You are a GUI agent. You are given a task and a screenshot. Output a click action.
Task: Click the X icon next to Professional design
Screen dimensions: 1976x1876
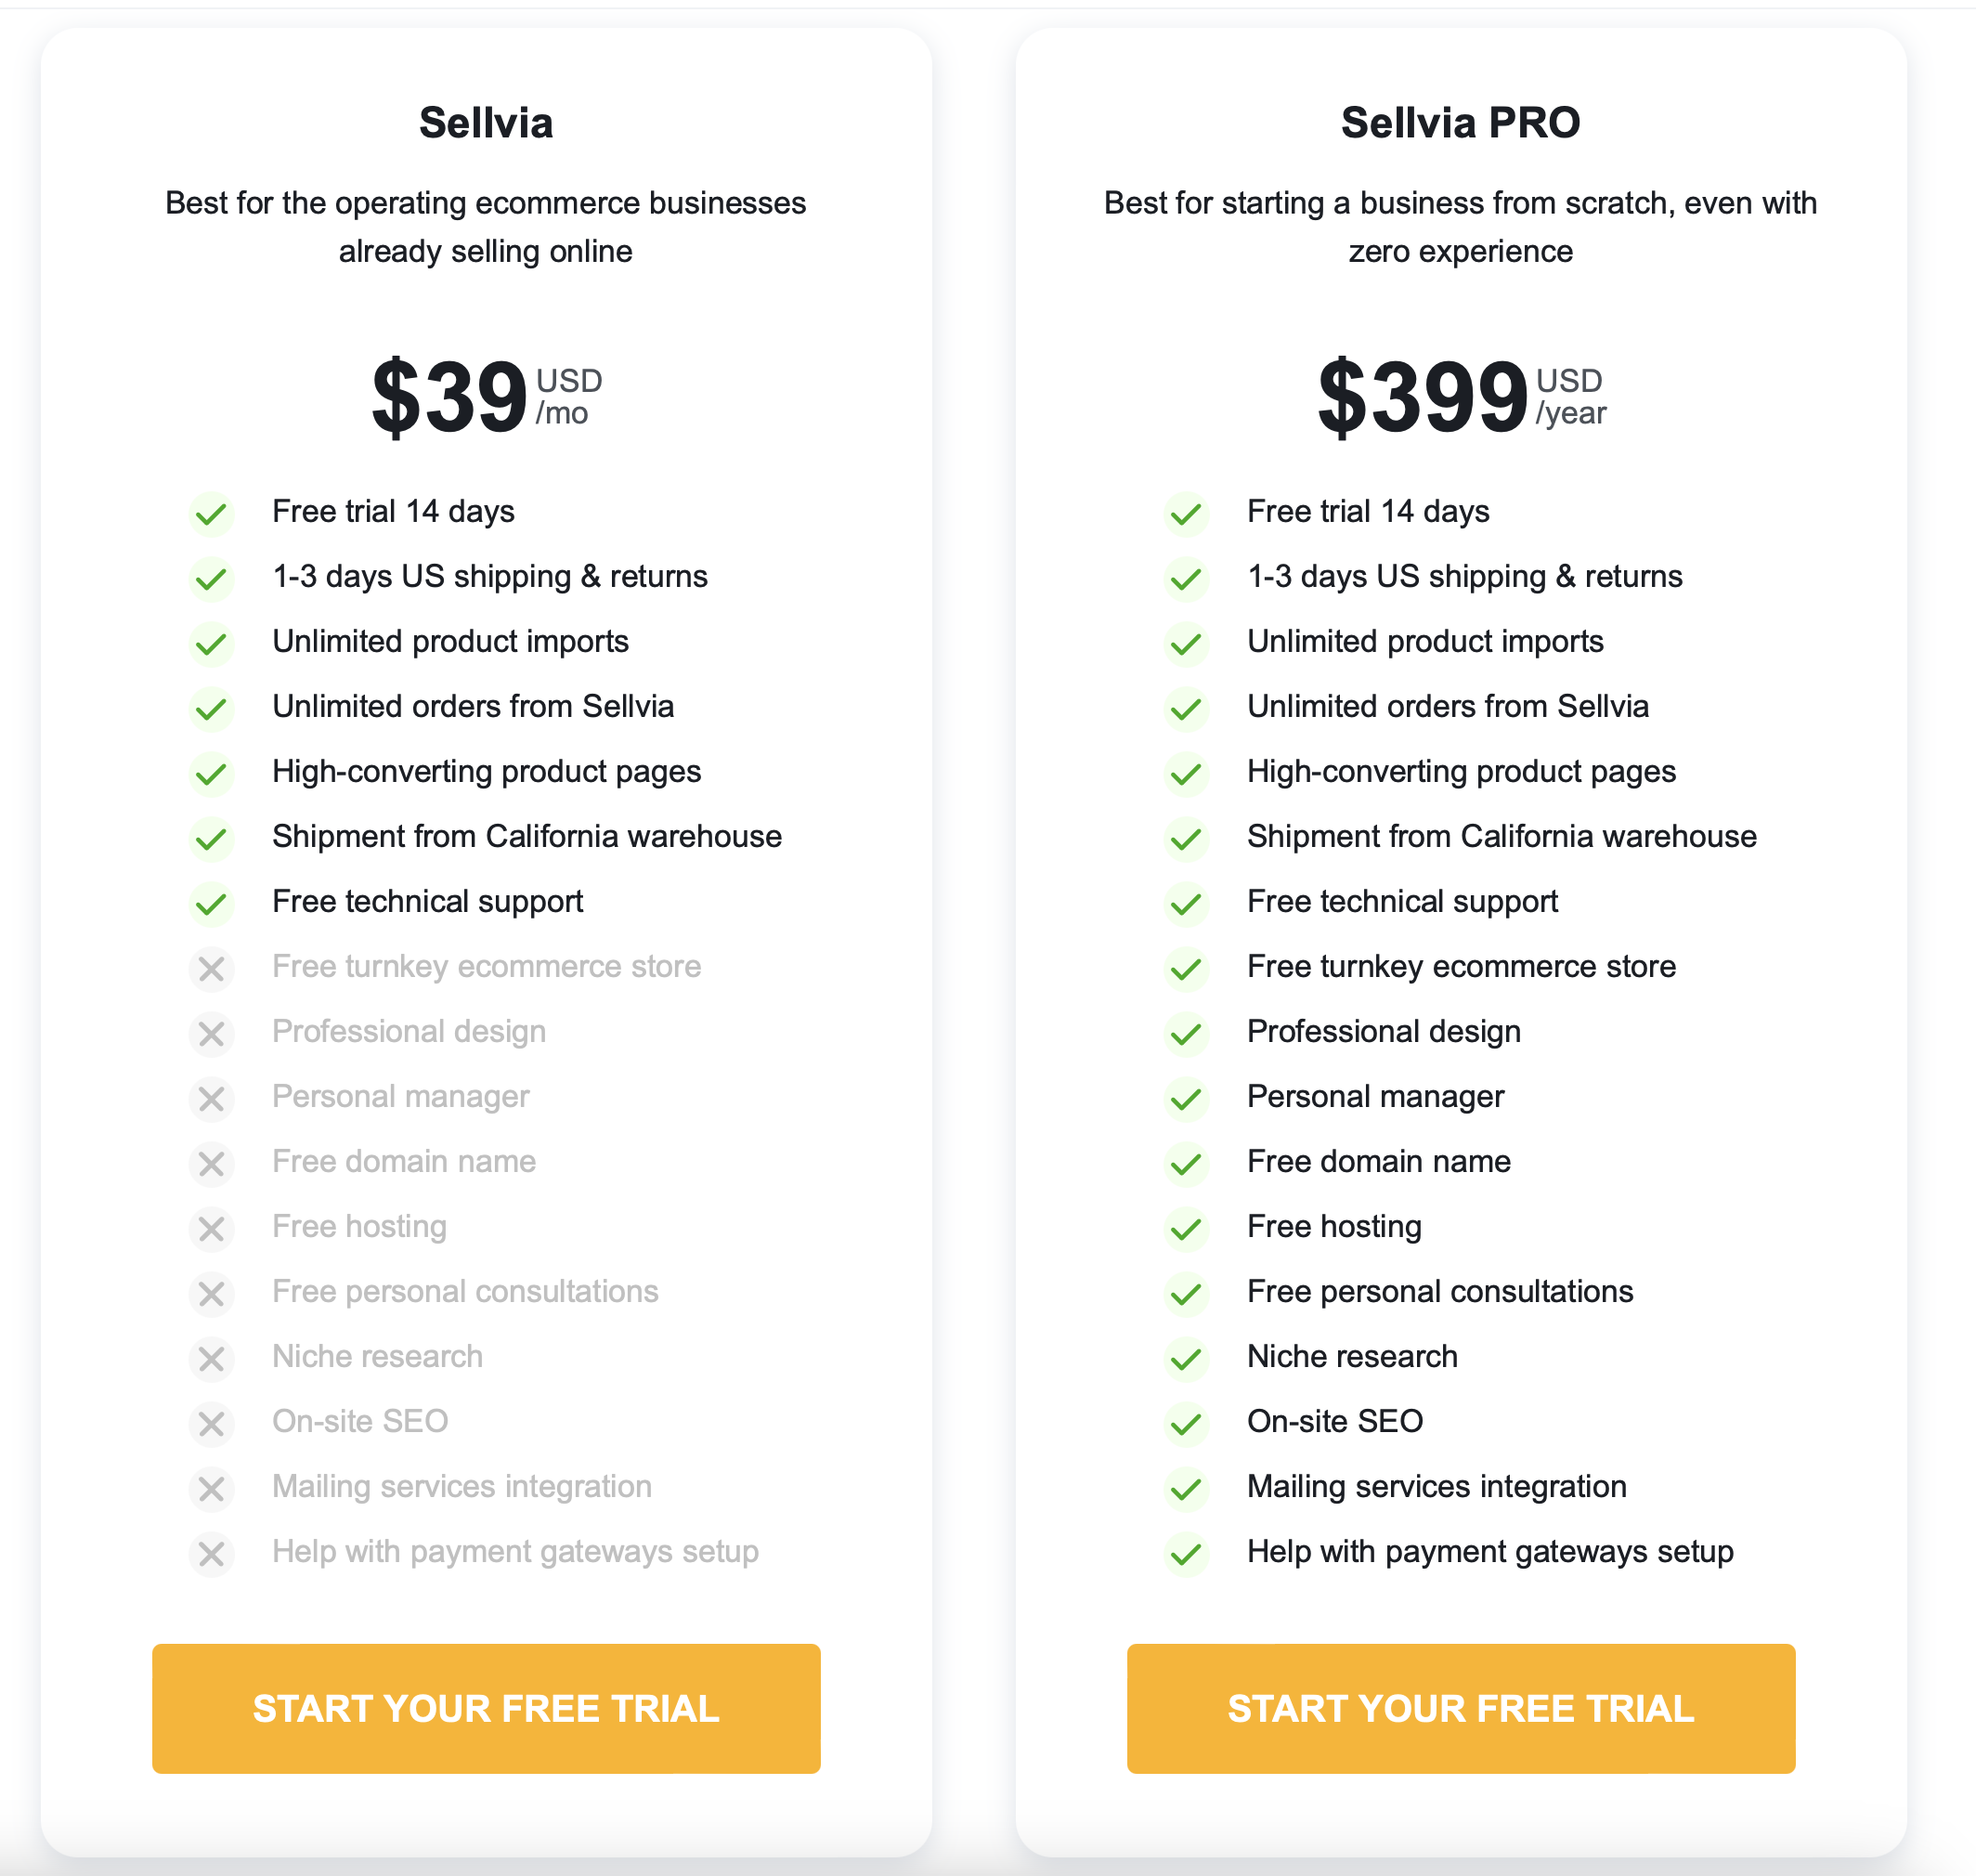211,1034
